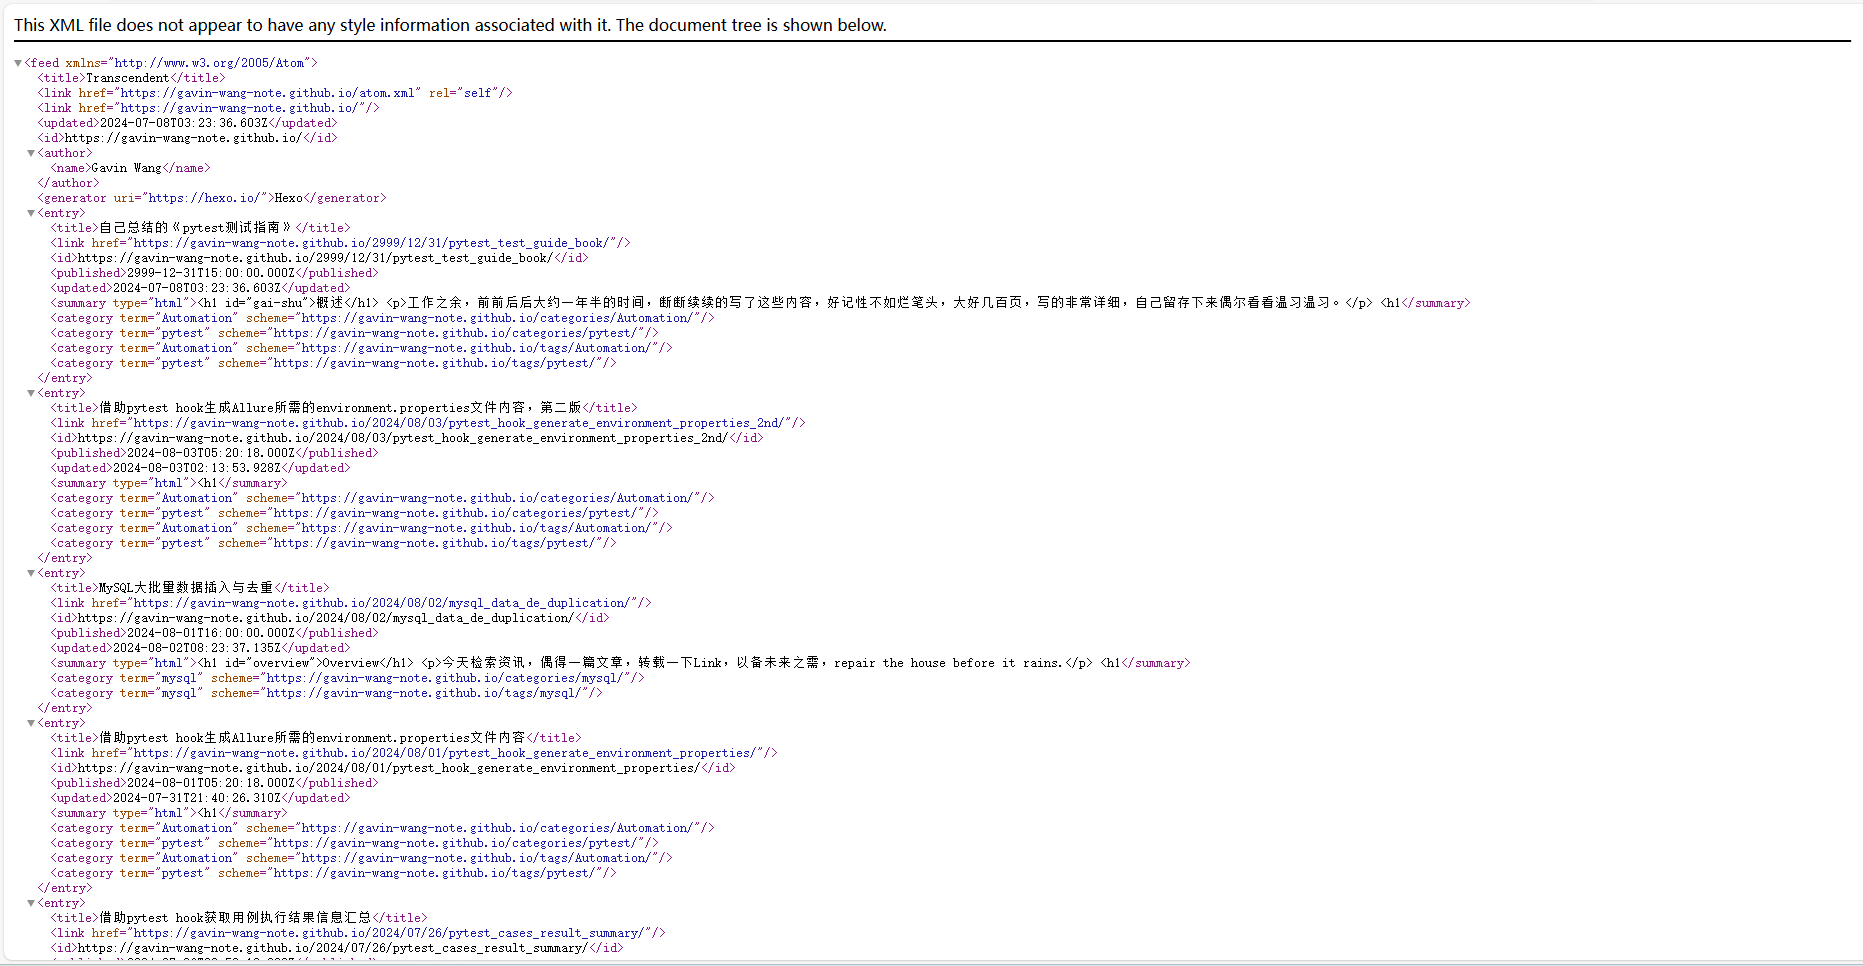Screen dimensions: 1863x966
Task: Collapse the root feed element triangle
Action: [x=18, y=63]
